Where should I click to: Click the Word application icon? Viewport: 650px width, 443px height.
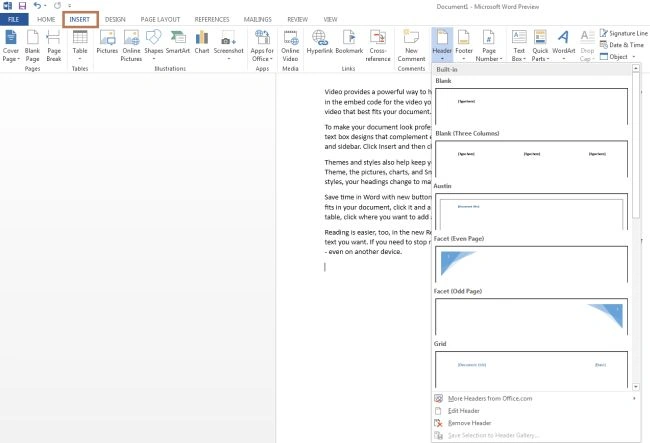(x=7, y=6)
